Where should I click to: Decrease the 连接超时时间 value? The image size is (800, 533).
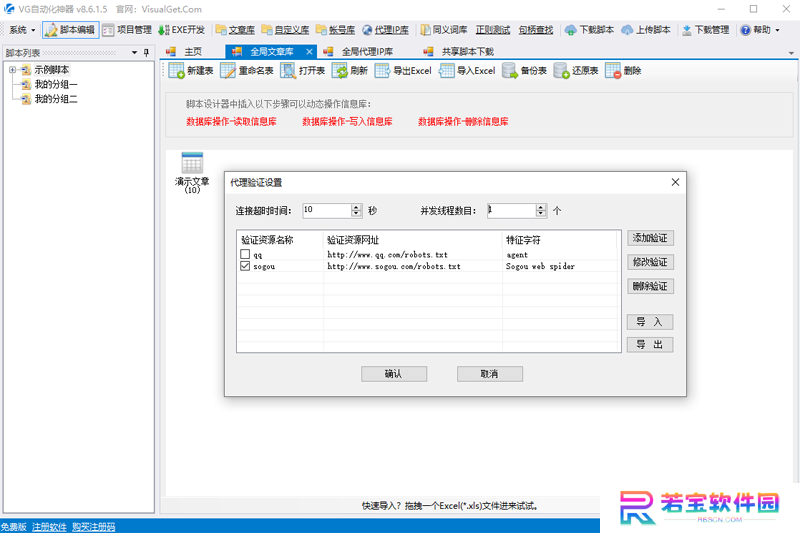(356, 214)
